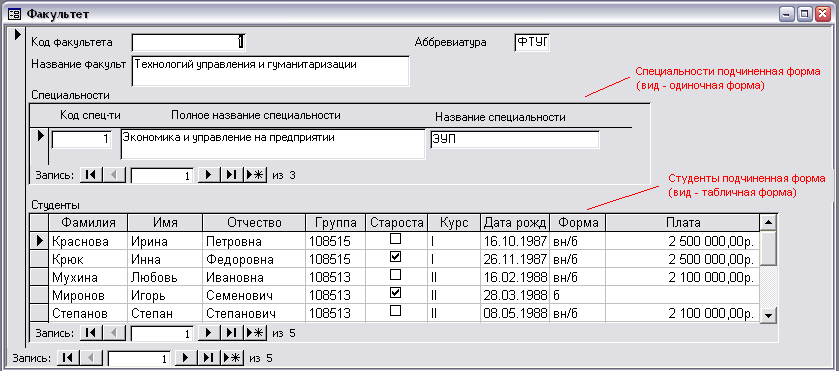Go to previous record in Студенты navigator
The image size is (839, 371).
(x=114, y=332)
